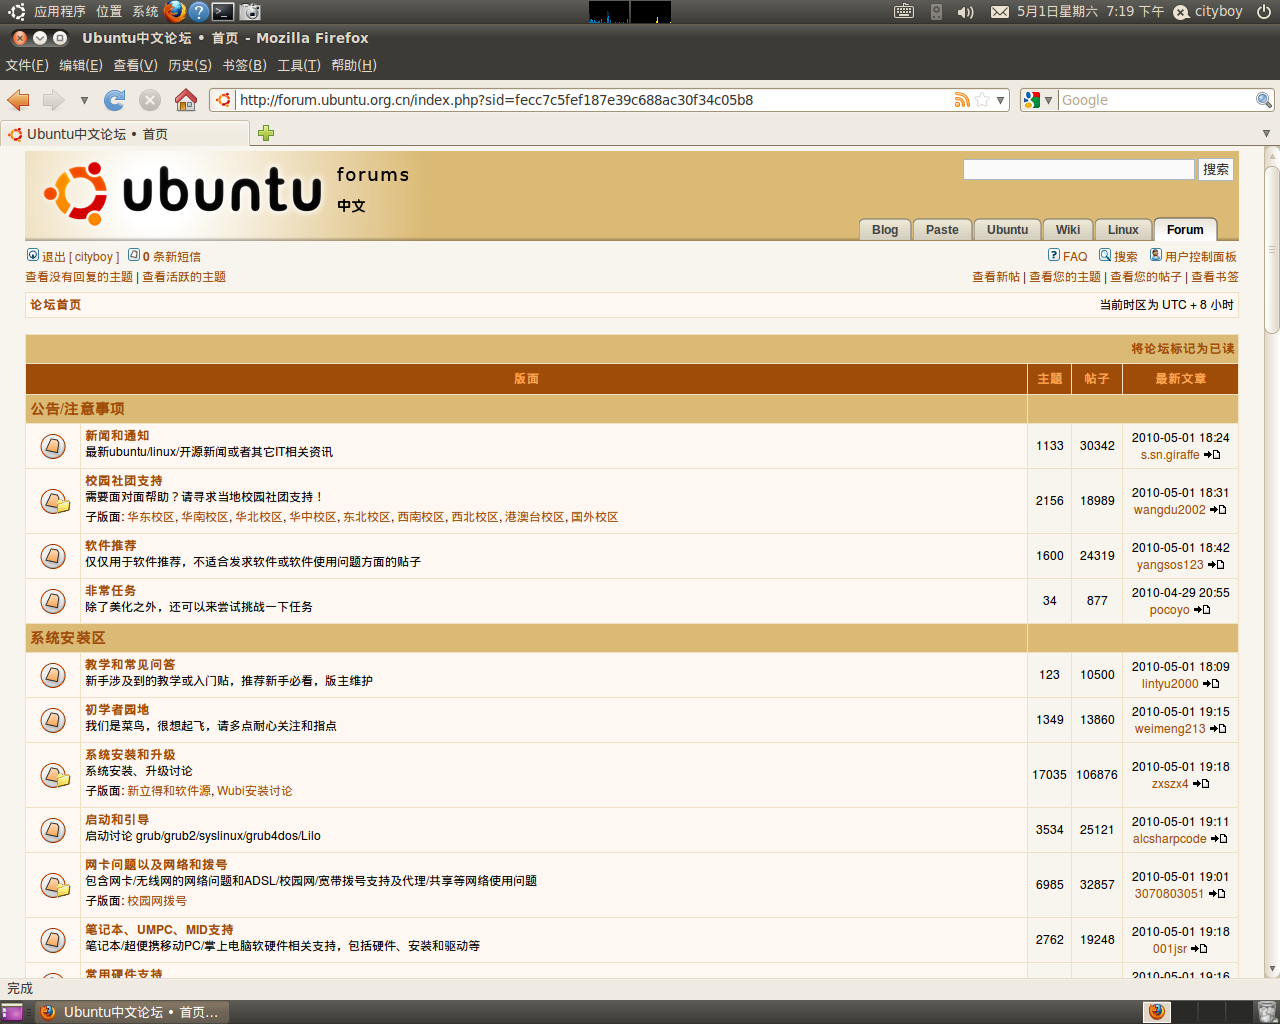Viewport: 1280px width, 1024px height.
Task: Go back with the browser back arrow
Action: [x=18, y=100]
